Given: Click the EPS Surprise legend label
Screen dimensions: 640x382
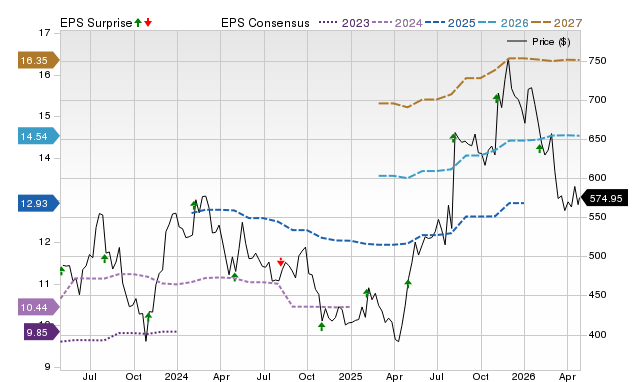Looking at the screenshot, I should click(x=96, y=23).
